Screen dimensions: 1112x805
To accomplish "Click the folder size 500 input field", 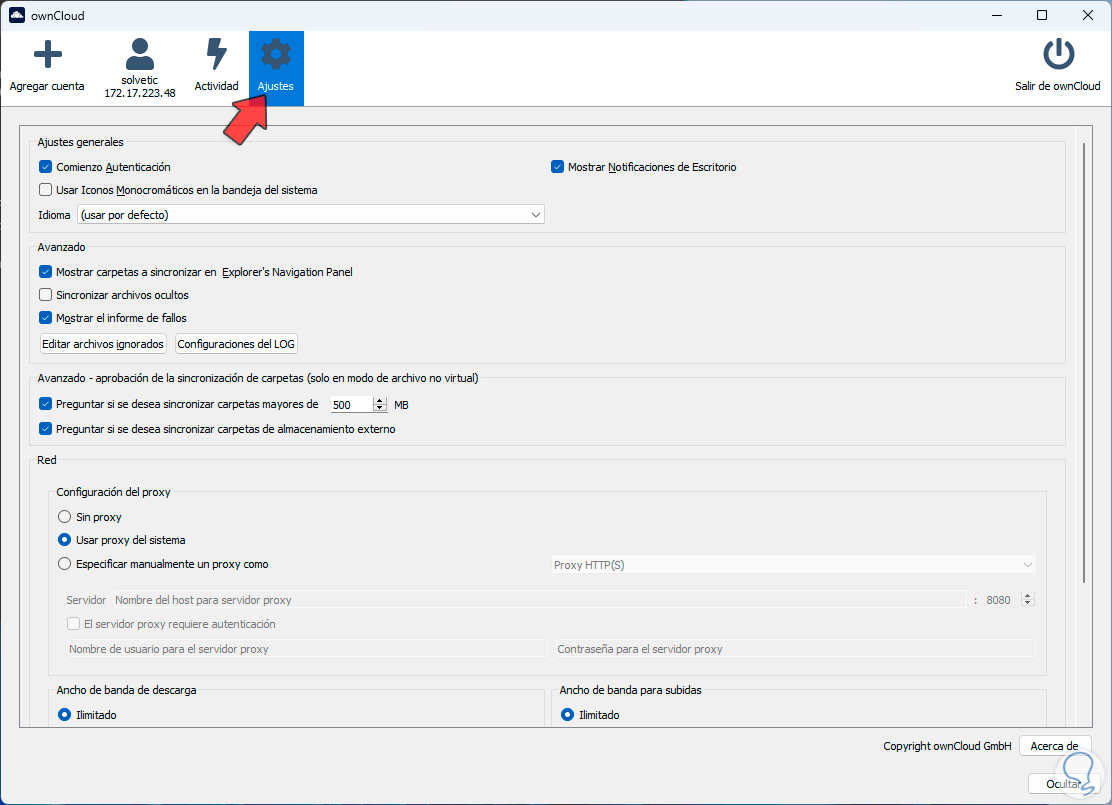I will click(351, 404).
